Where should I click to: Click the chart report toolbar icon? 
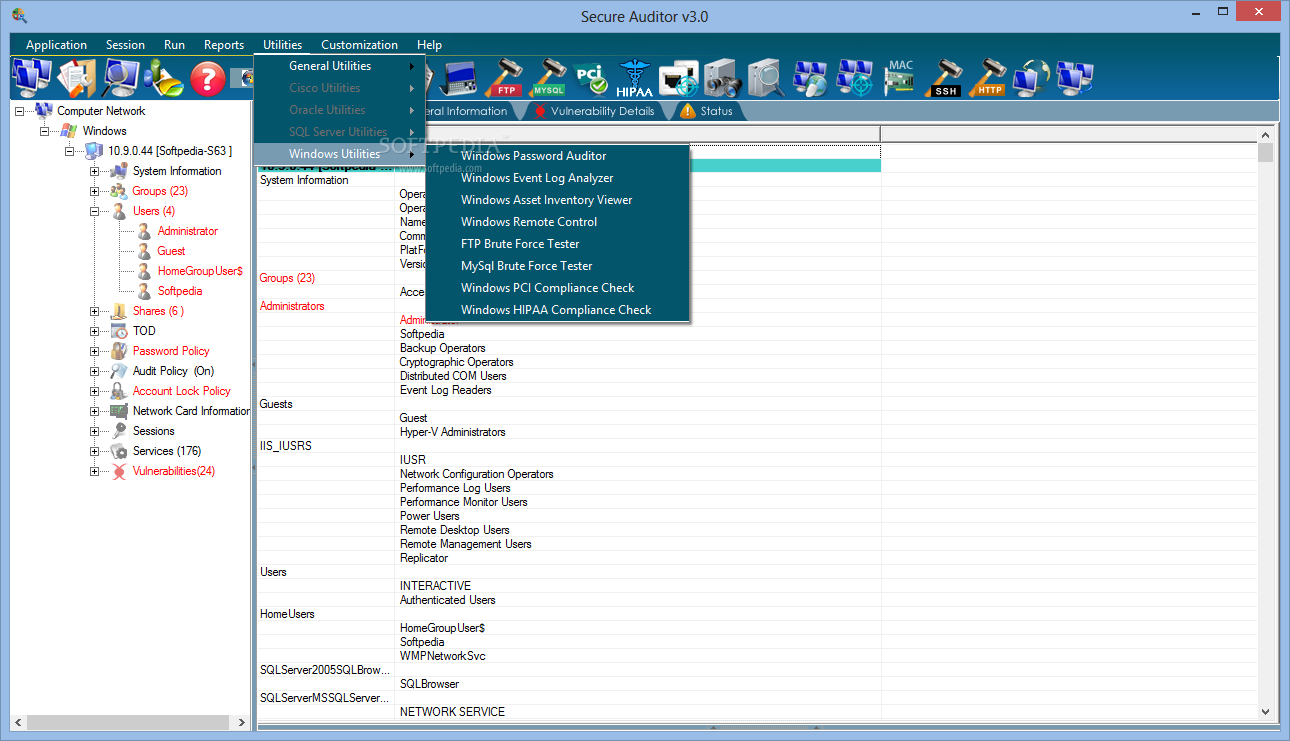164,78
